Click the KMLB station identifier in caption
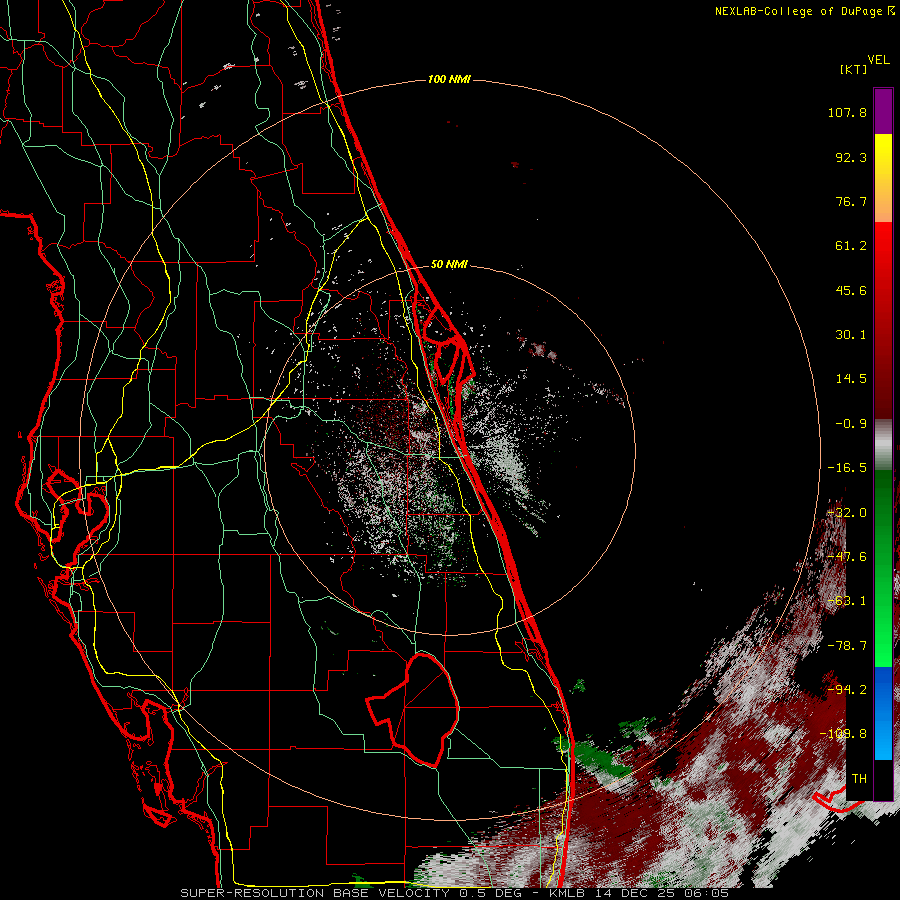The image size is (900, 900). click(x=568, y=893)
